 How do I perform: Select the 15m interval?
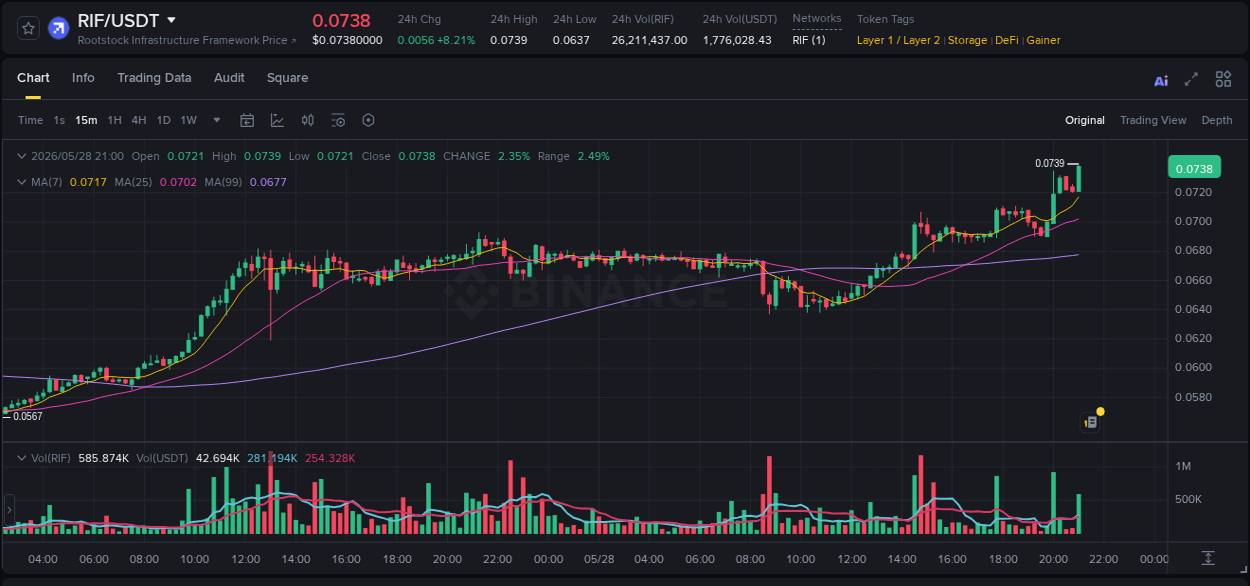[x=86, y=120]
